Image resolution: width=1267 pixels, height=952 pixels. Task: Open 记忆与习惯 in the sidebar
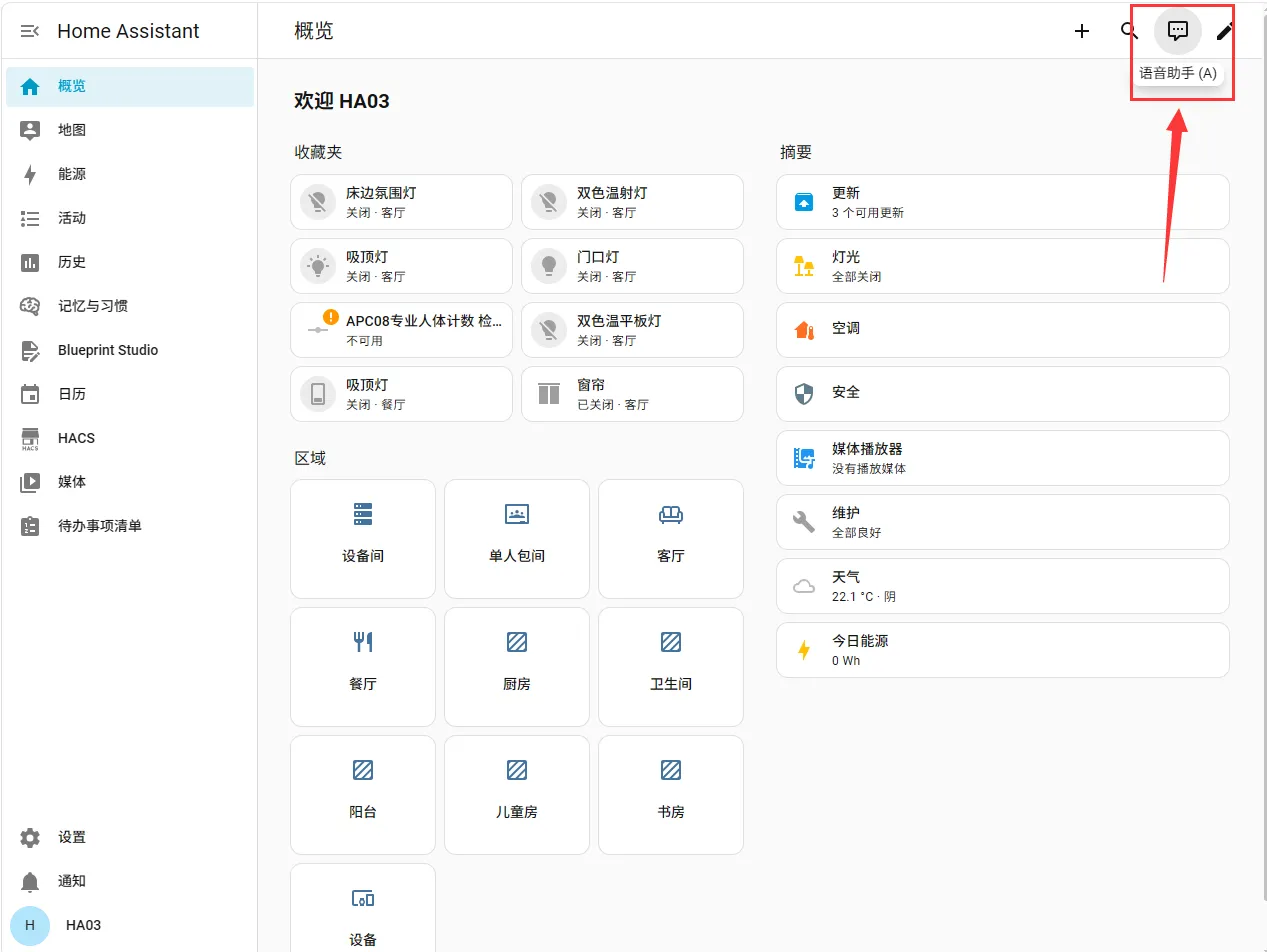click(x=130, y=306)
